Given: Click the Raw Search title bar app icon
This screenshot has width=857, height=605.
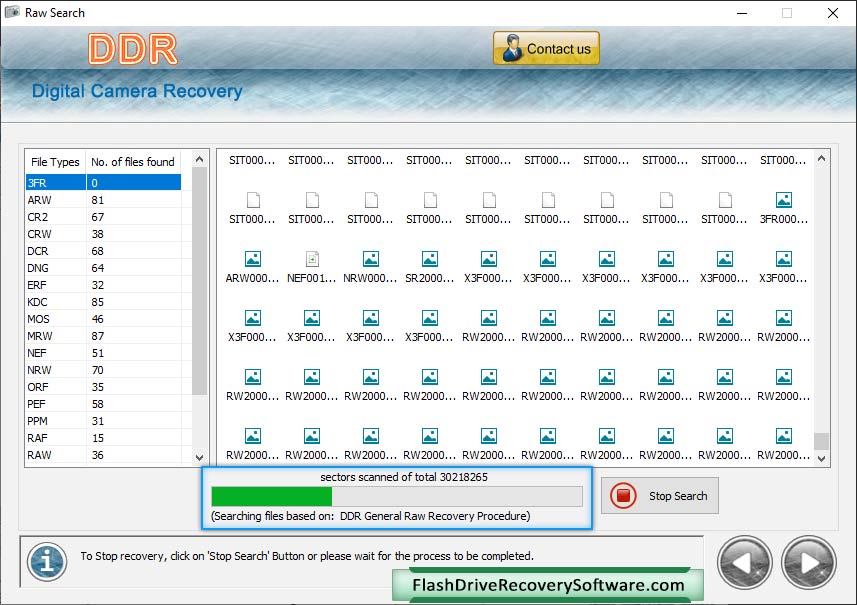Looking at the screenshot, I should [12, 12].
